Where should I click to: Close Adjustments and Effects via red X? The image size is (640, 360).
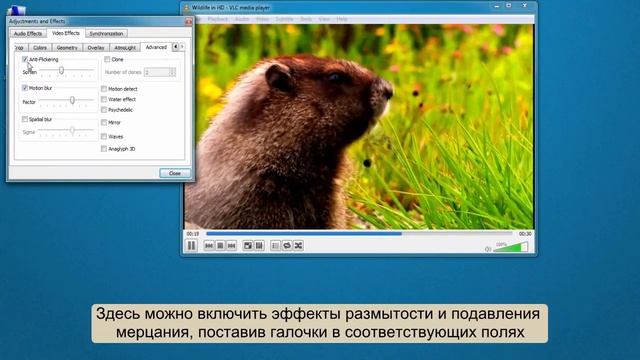[188, 21]
